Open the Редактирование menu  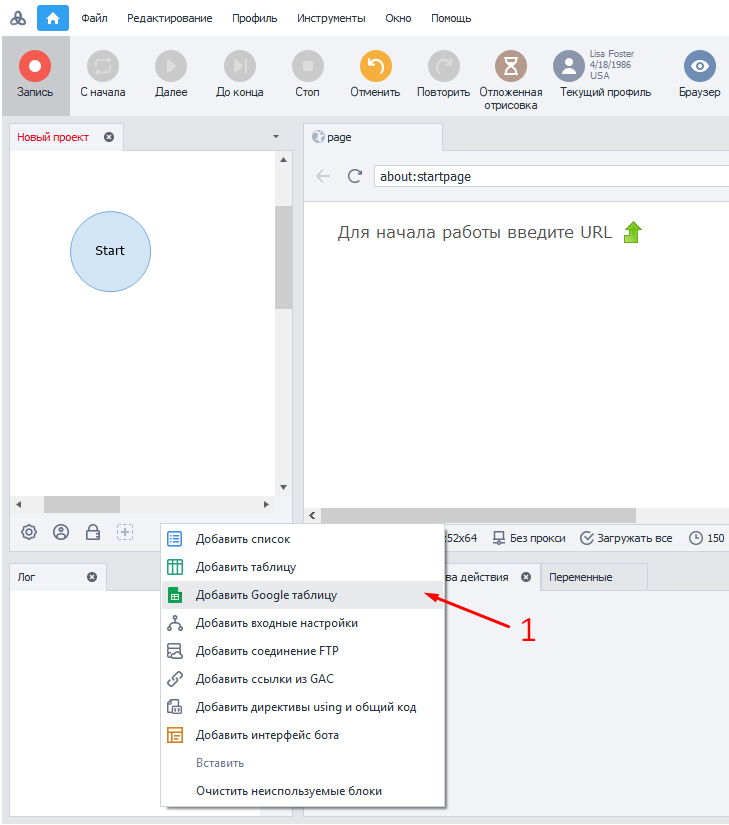coord(169,18)
